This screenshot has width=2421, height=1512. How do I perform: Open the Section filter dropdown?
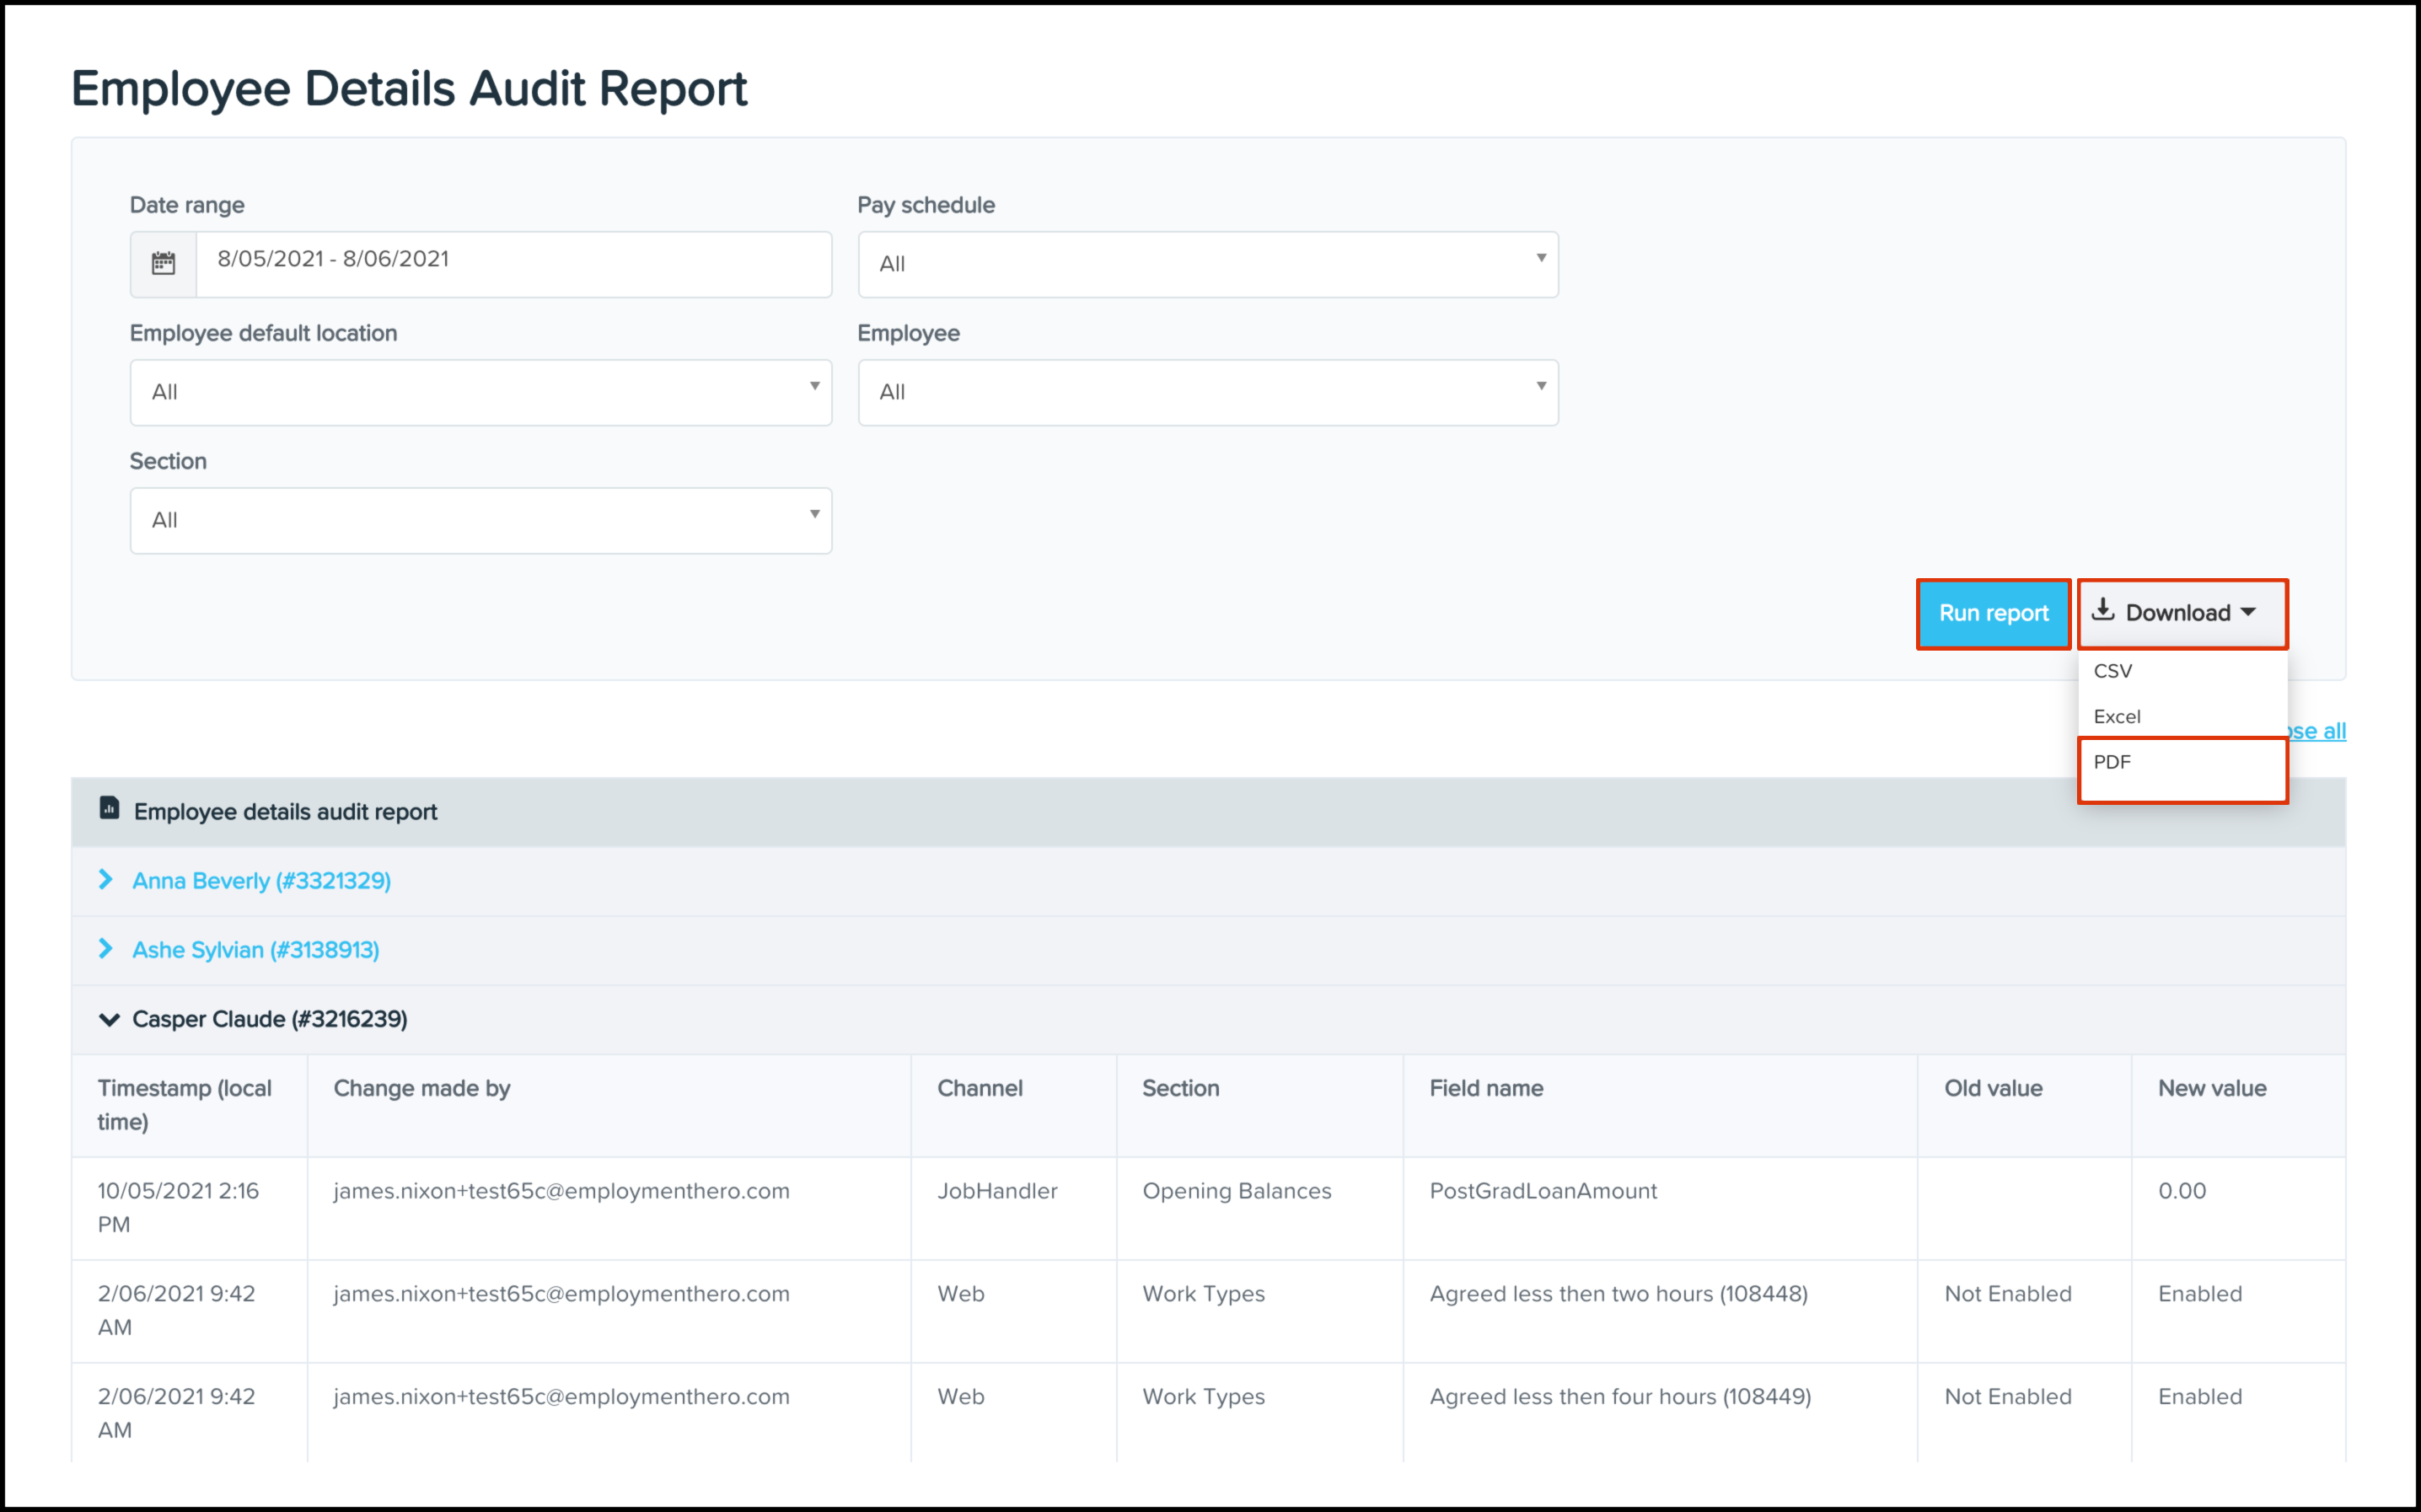(480, 520)
